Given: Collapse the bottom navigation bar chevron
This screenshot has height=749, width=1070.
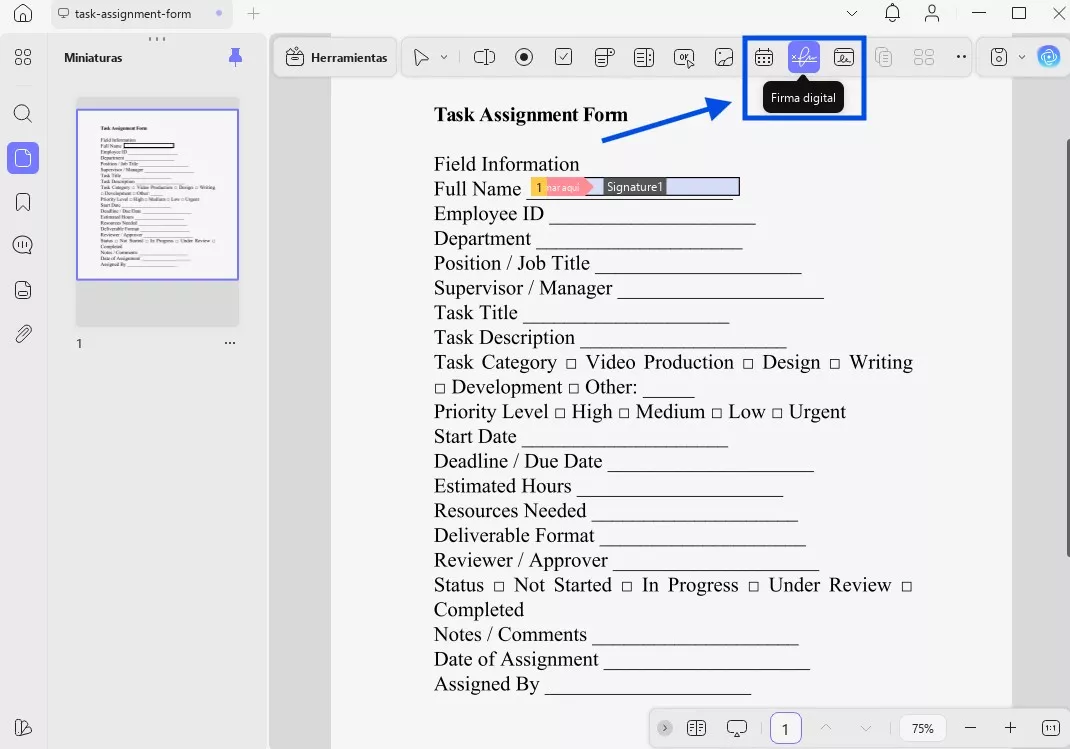Looking at the screenshot, I should point(665,728).
